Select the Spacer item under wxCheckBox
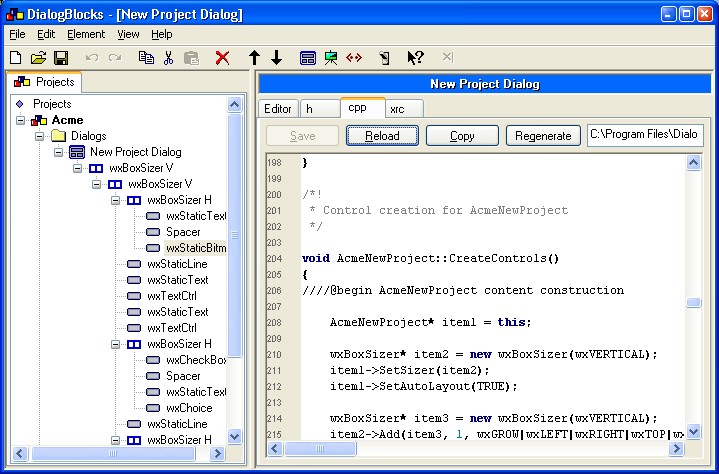The width and height of the screenshot is (719, 474). [x=183, y=376]
